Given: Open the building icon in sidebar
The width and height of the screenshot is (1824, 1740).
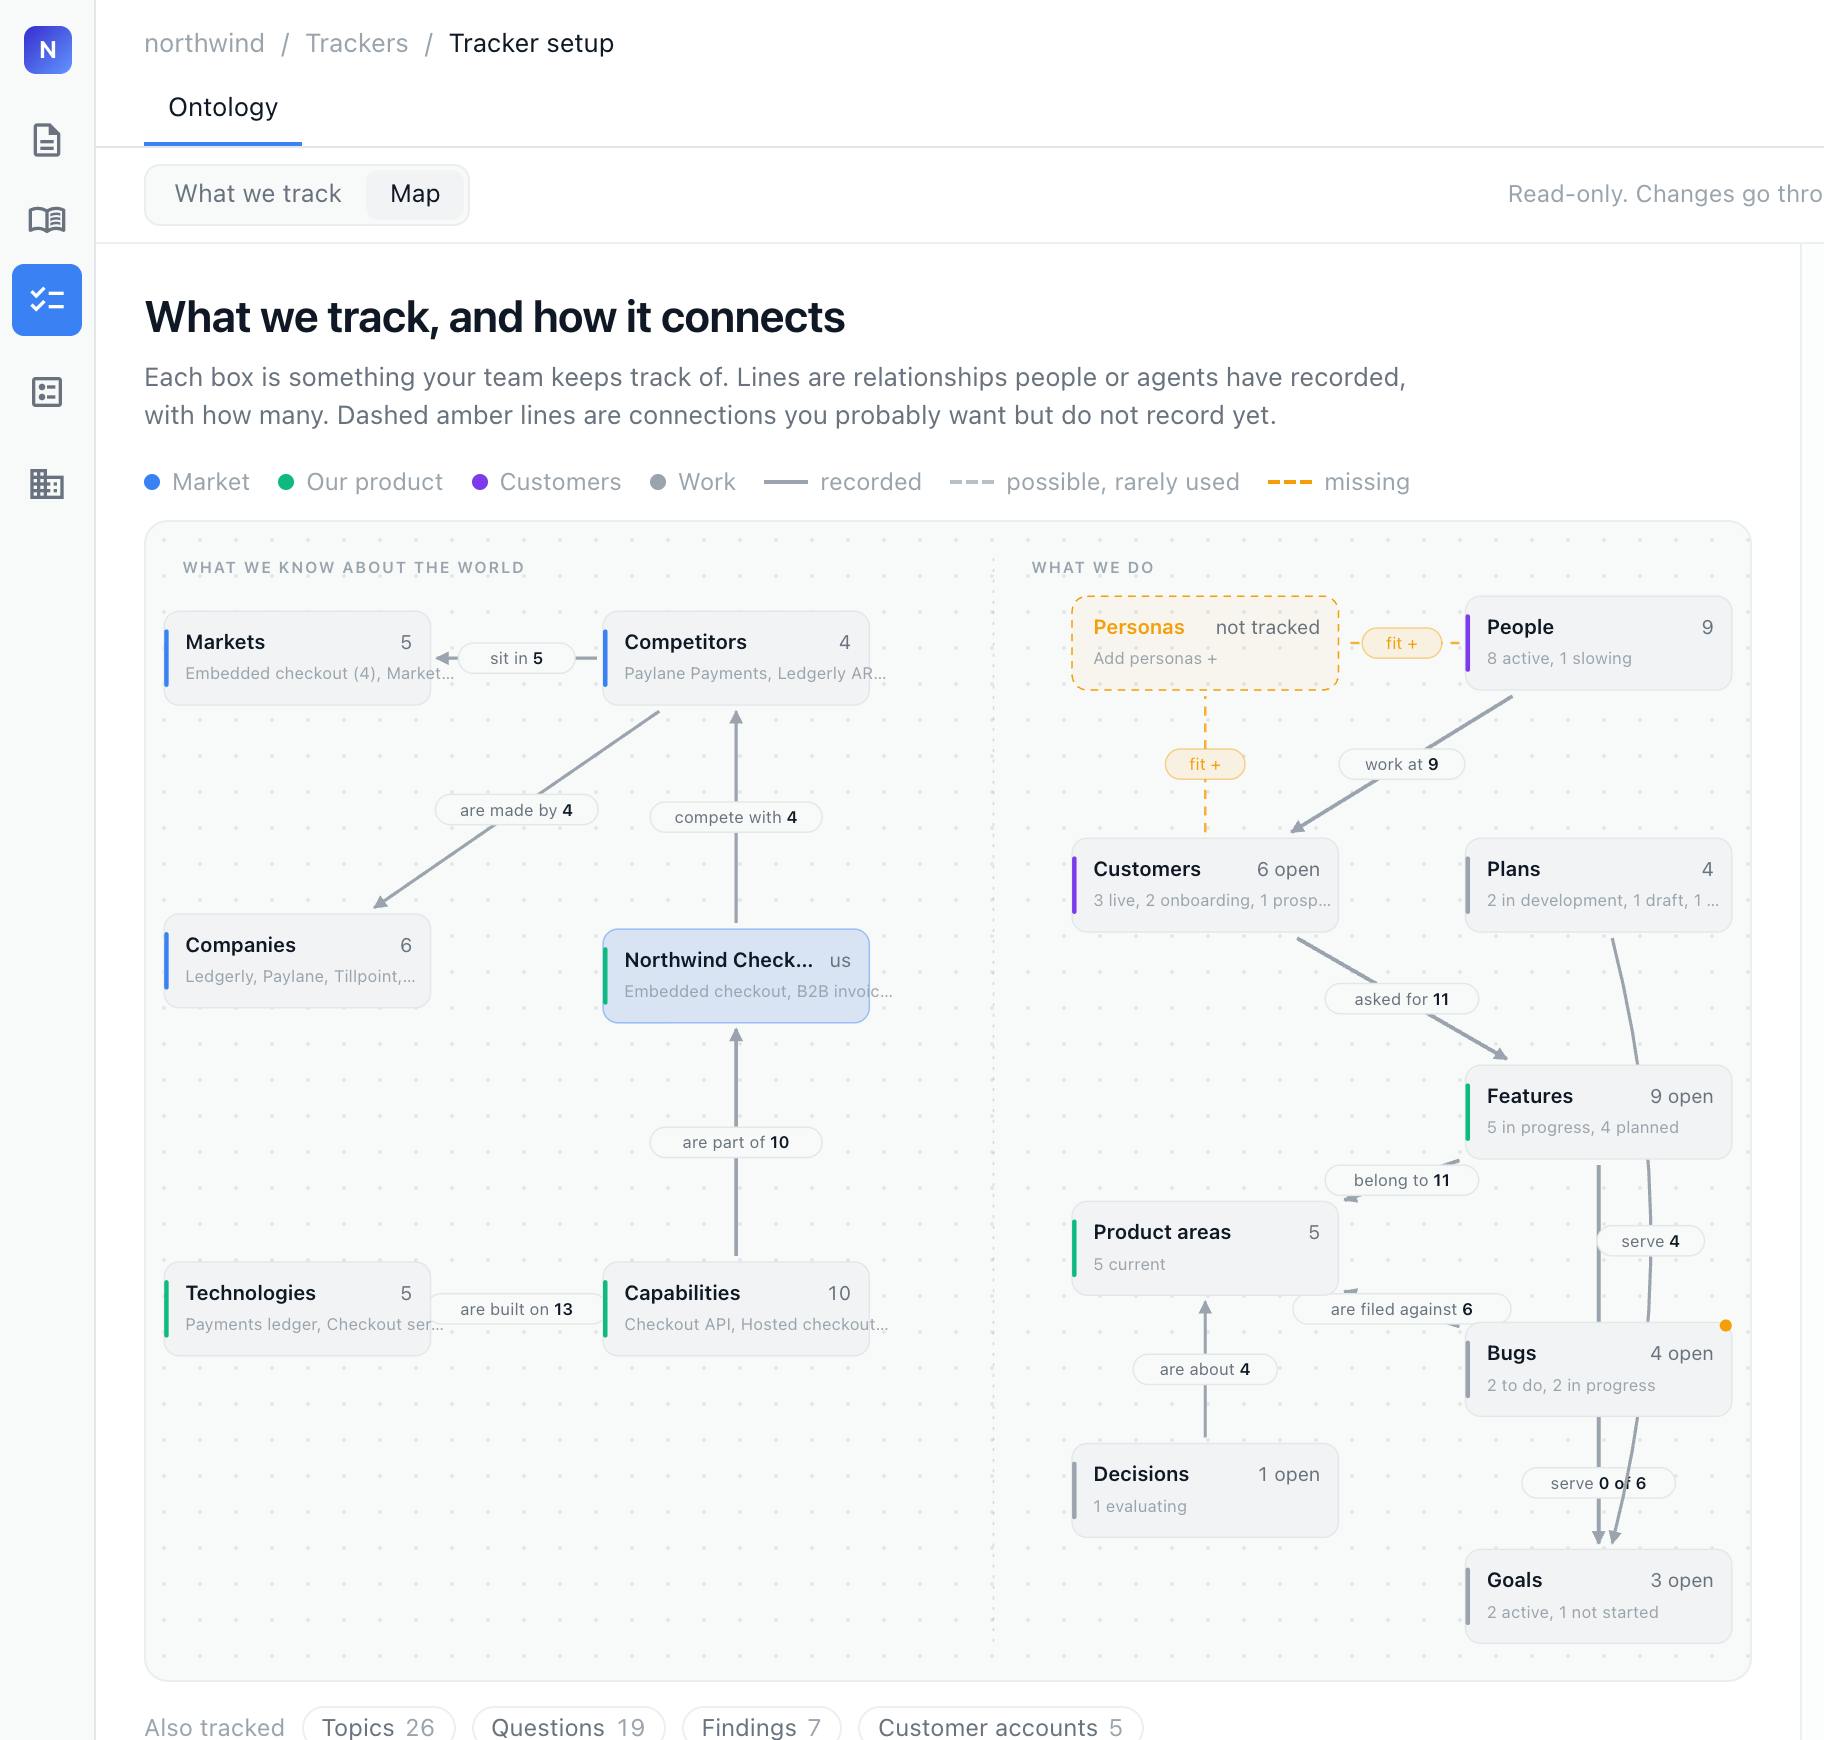Looking at the screenshot, I should (47, 484).
